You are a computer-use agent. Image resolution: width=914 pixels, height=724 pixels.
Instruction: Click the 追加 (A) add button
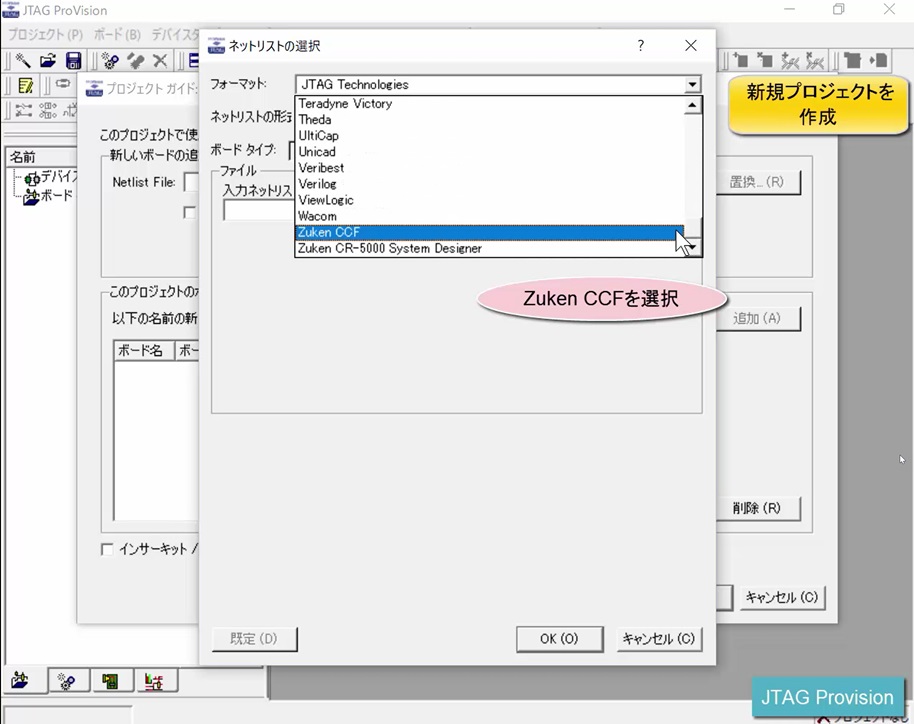758,319
